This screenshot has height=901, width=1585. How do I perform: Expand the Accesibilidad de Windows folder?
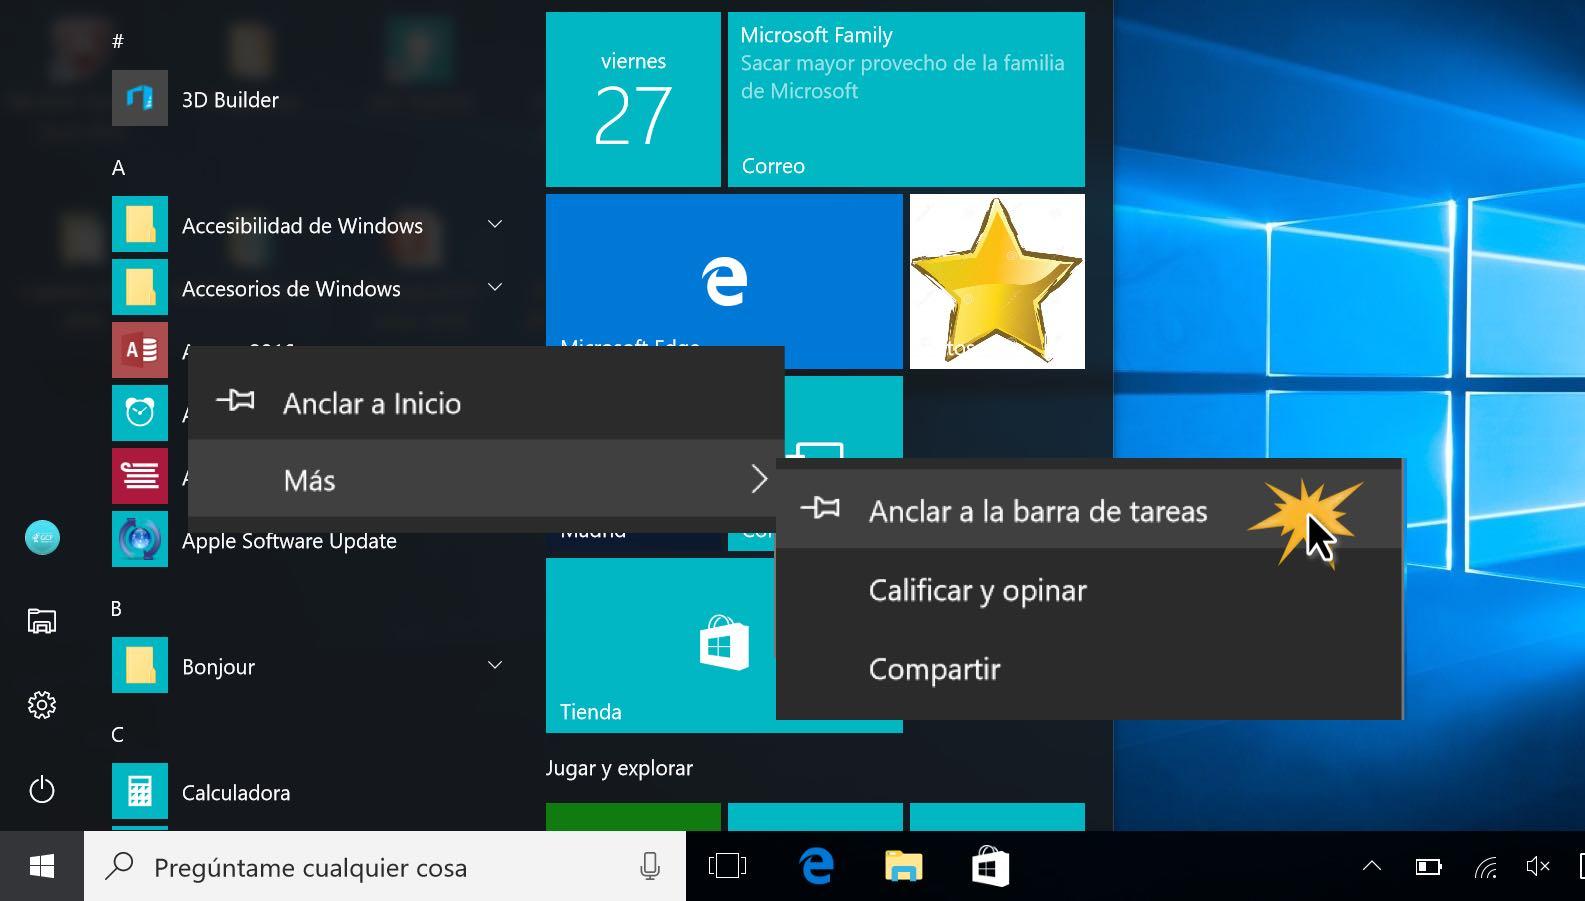click(494, 224)
